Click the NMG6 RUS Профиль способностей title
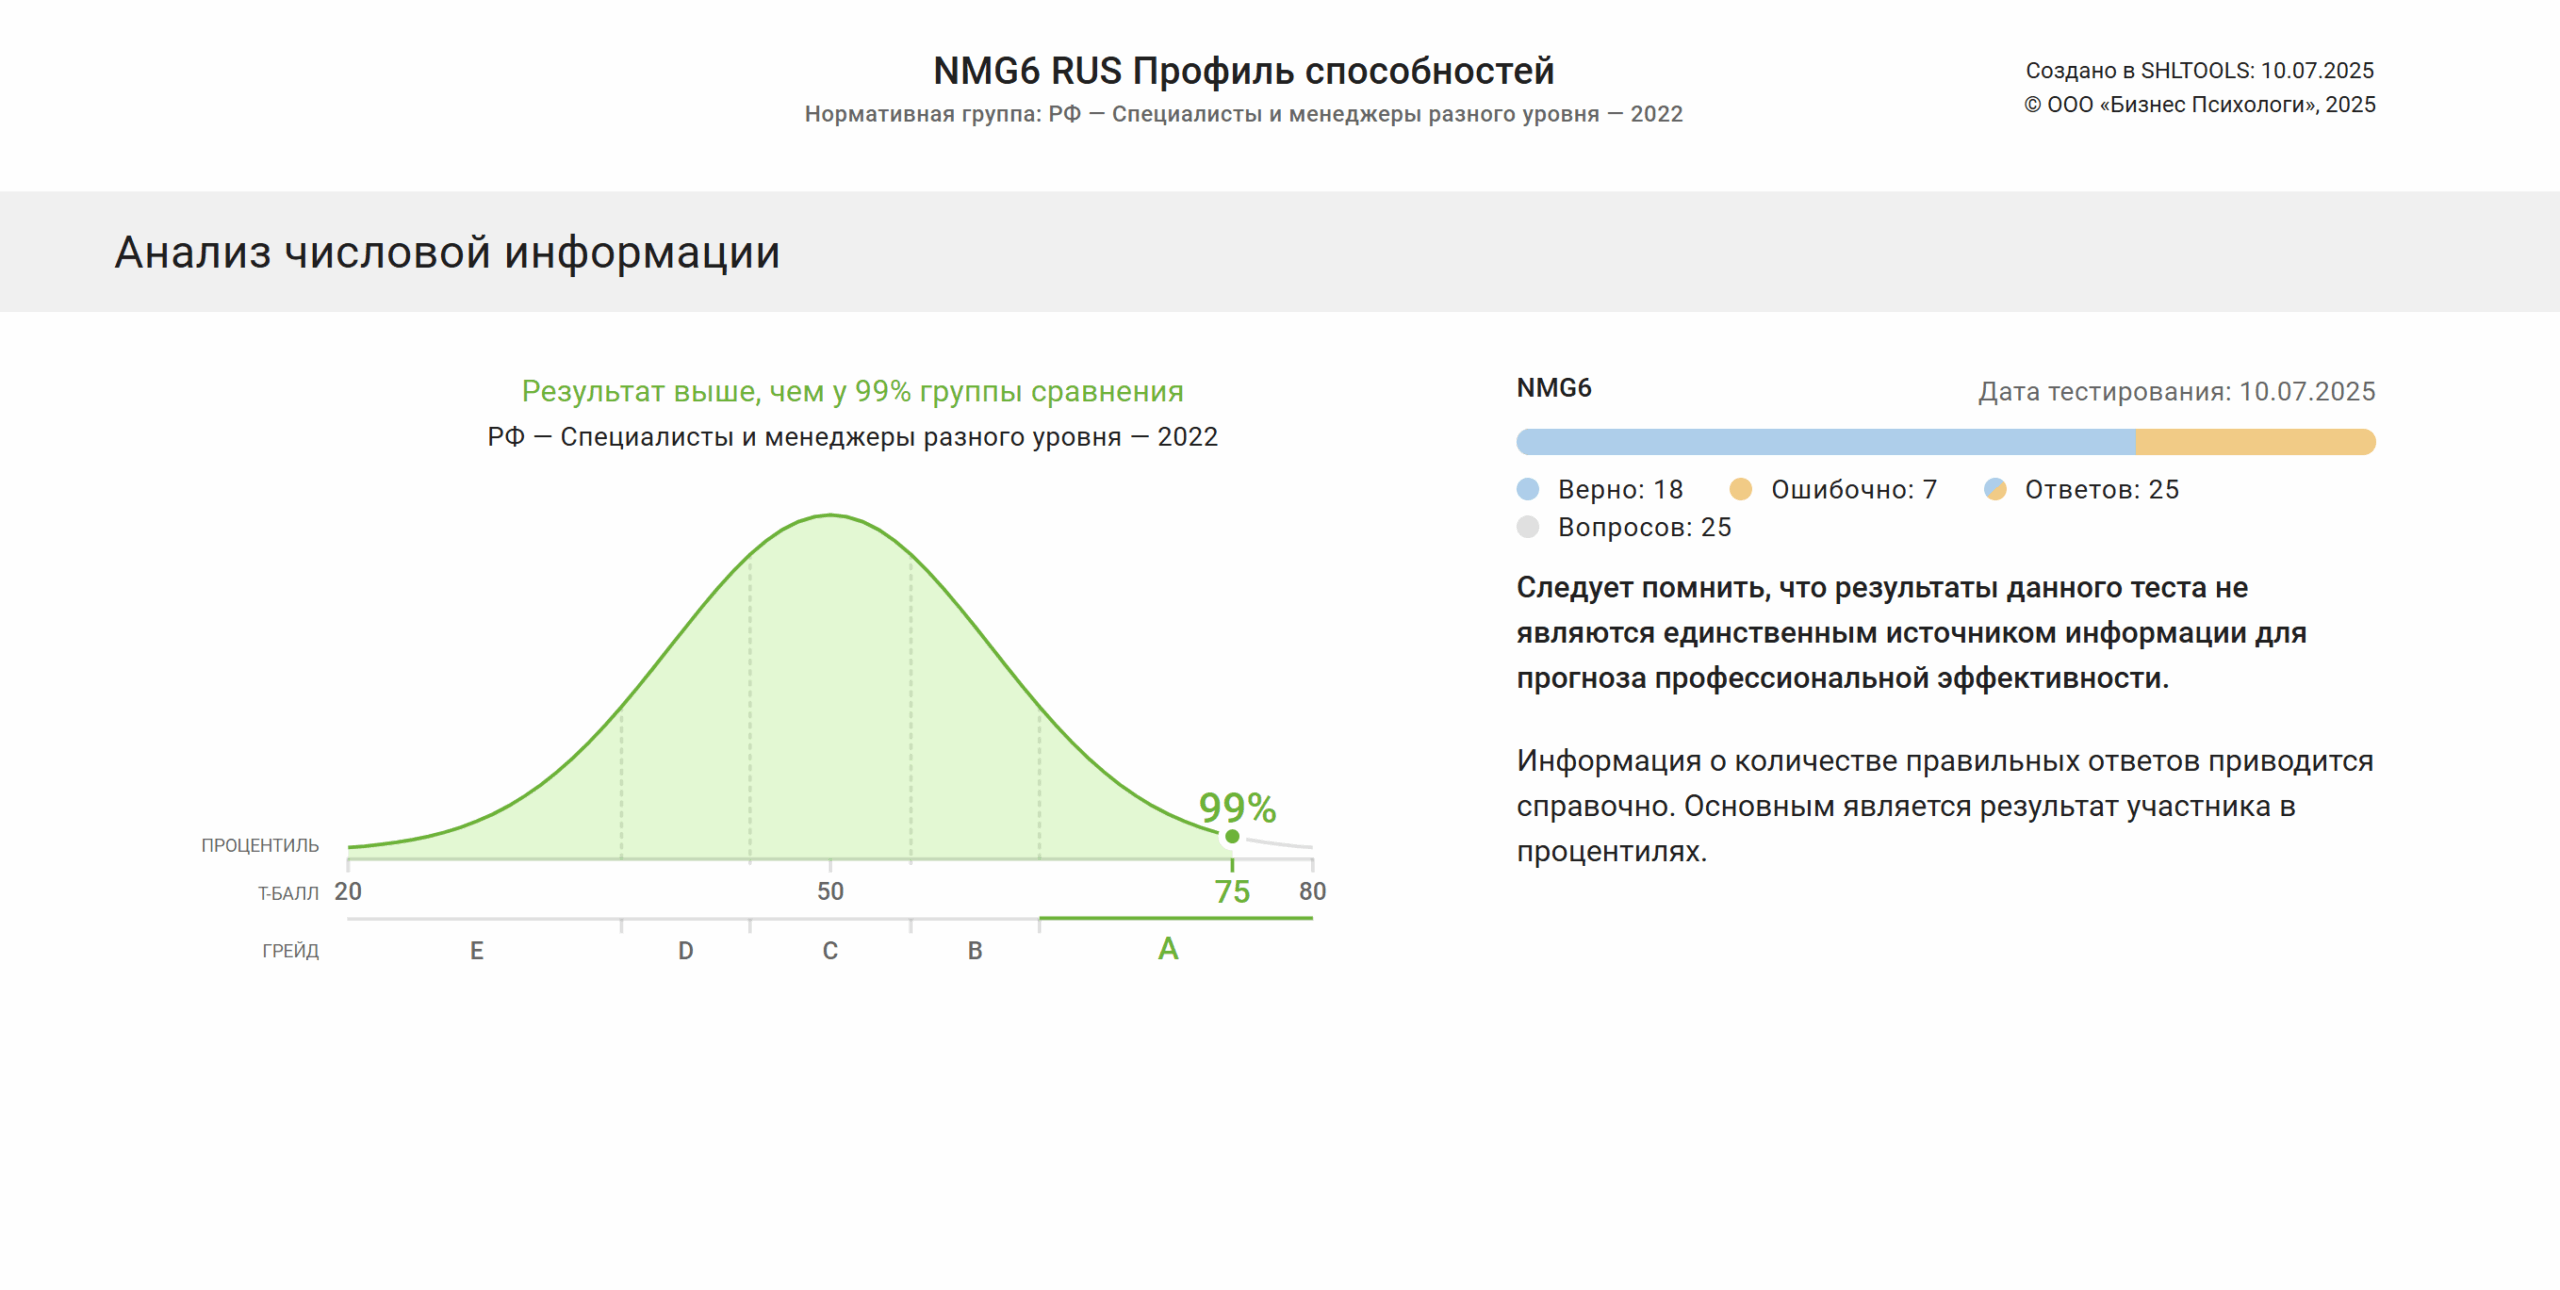 [1243, 71]
